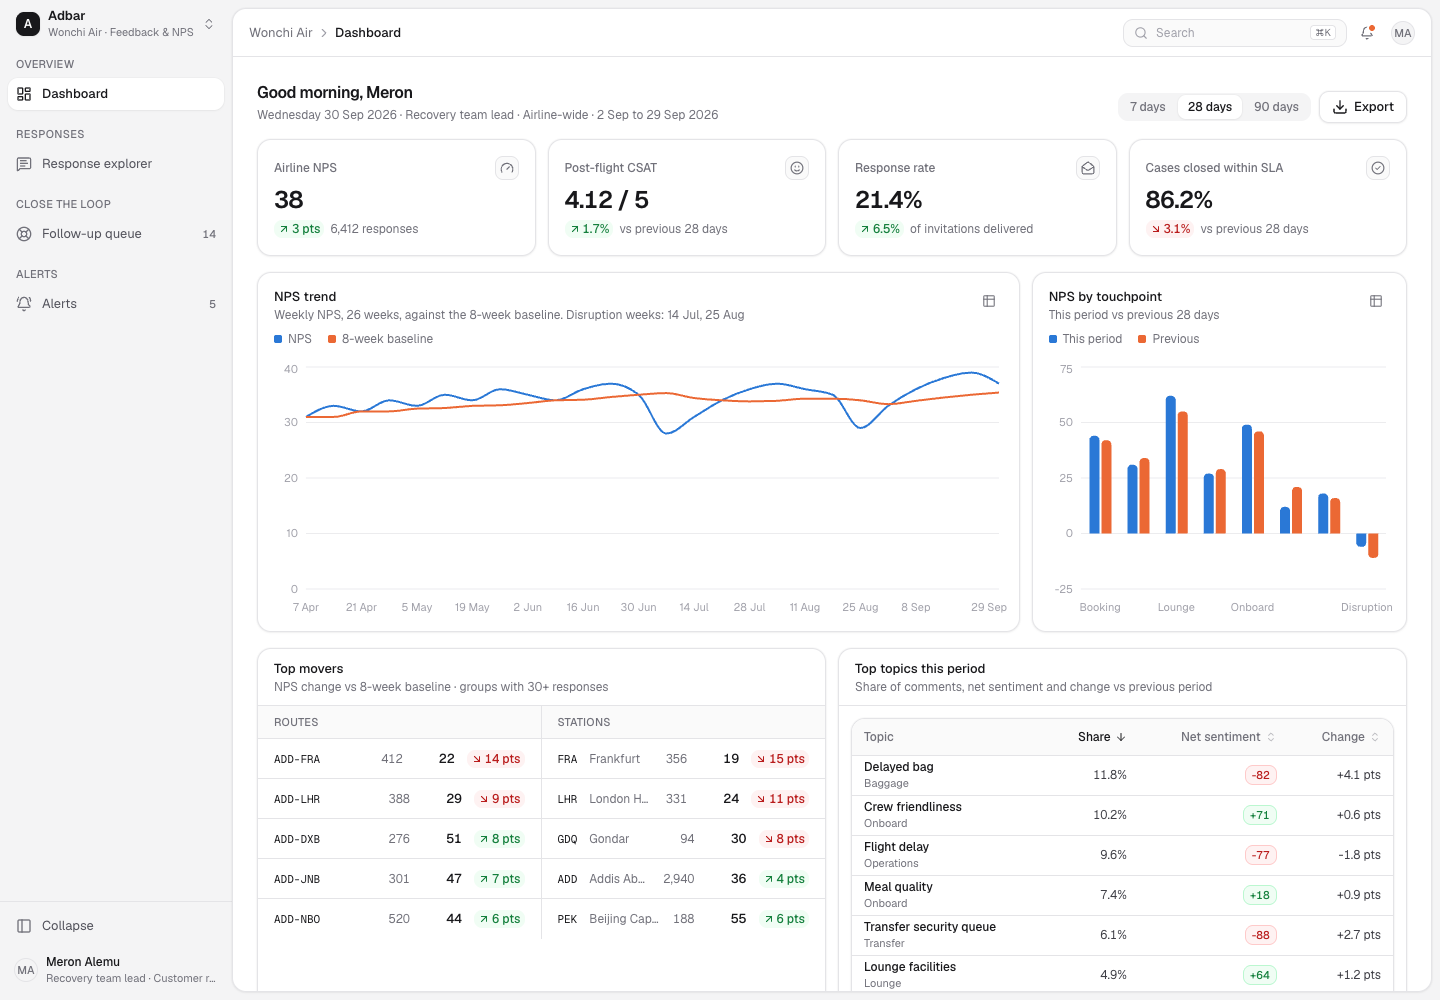Select Dashboard in sidebar
Screen dimensions: 1440x1000
coord(116,94)
